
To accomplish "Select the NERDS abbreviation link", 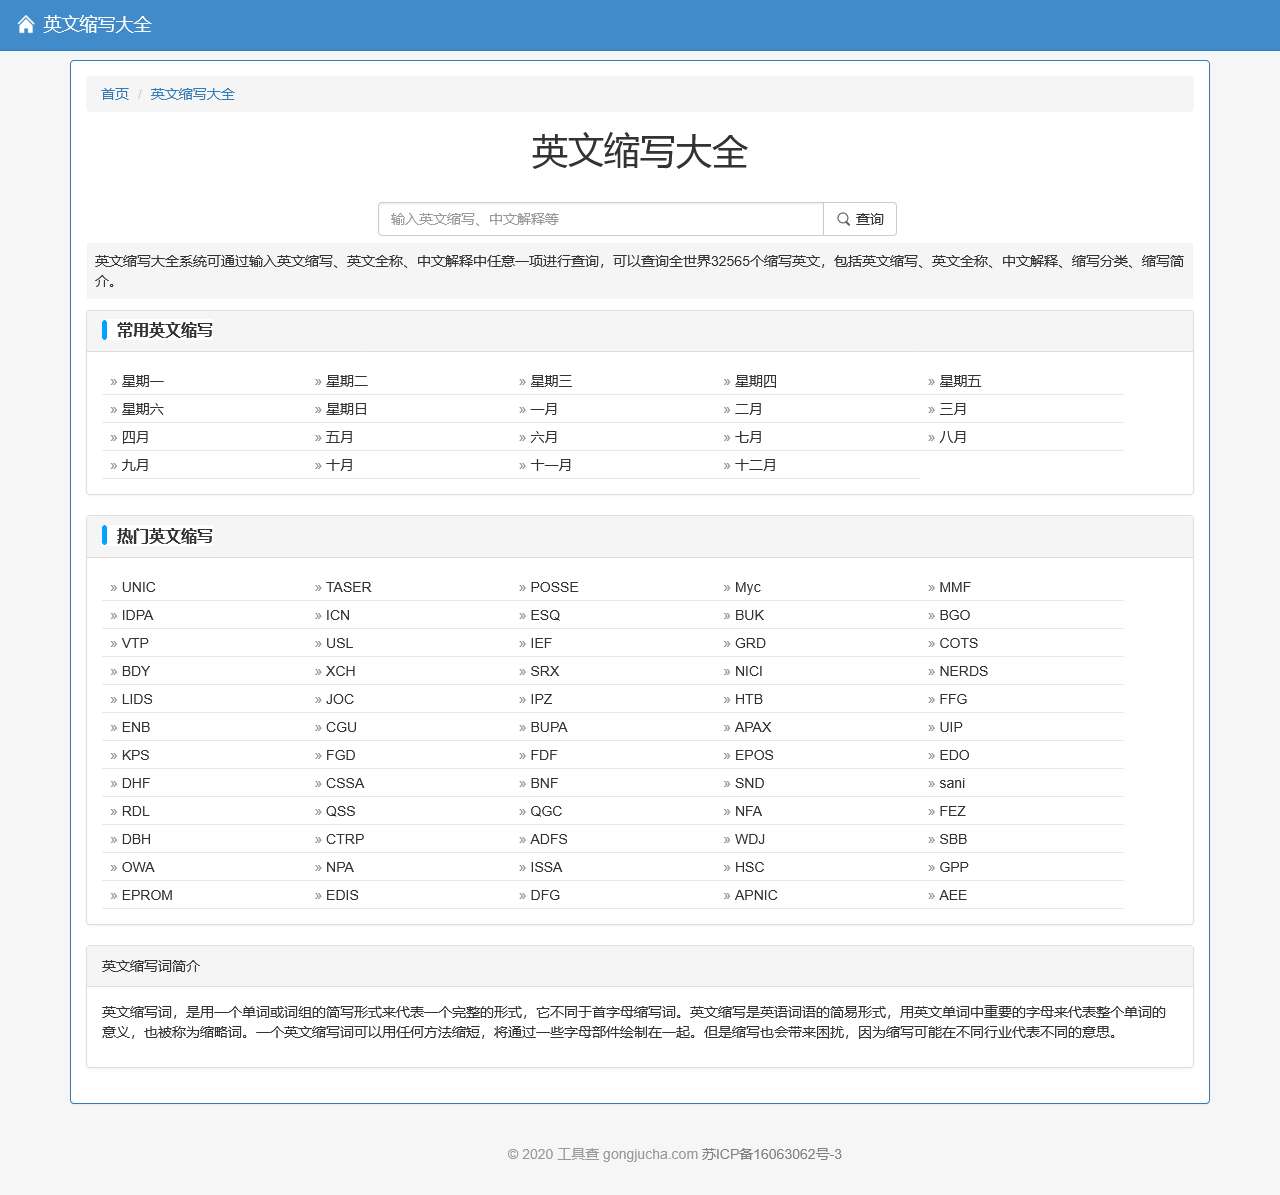I will point(963,671).
